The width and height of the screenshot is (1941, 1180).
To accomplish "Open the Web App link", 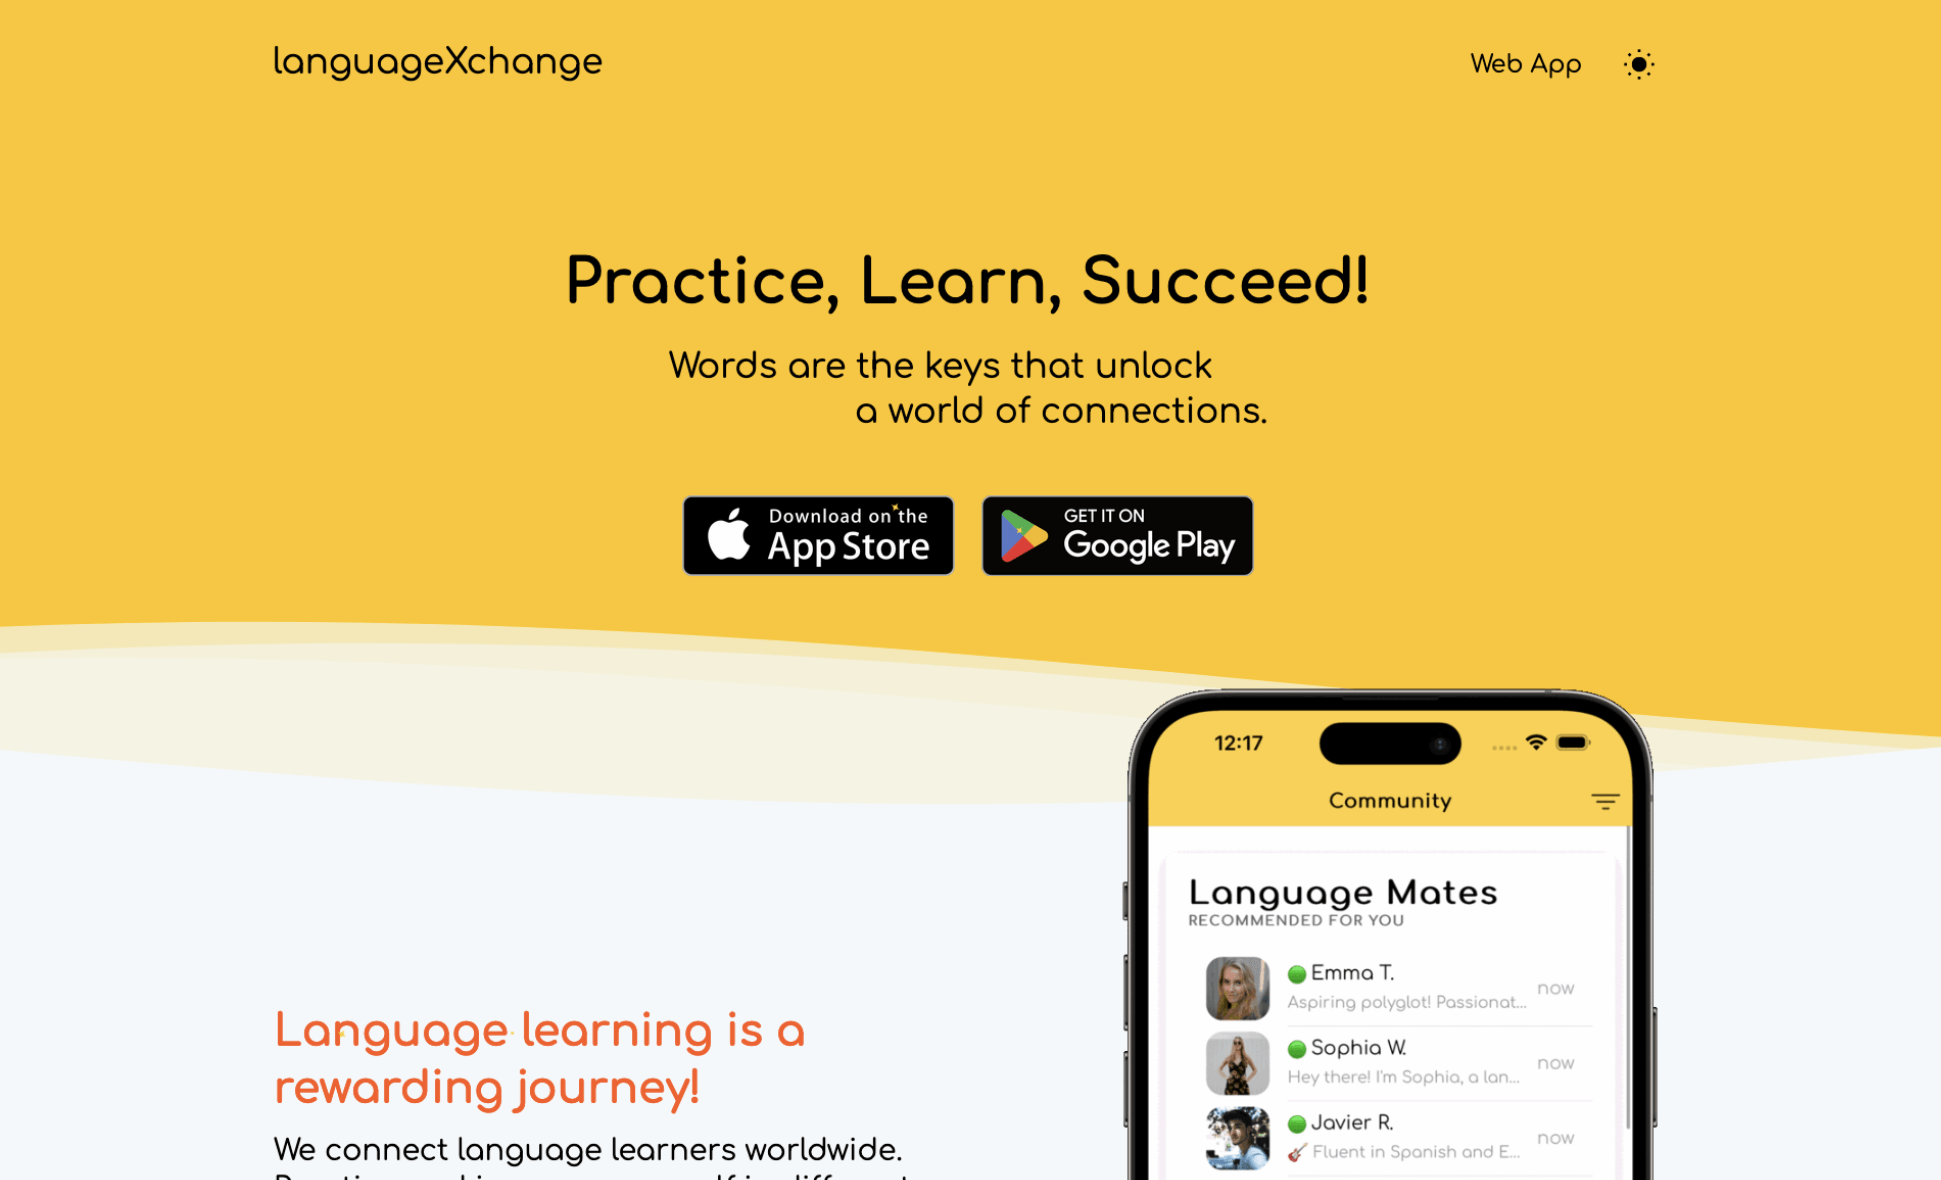I will (1524, 64).
